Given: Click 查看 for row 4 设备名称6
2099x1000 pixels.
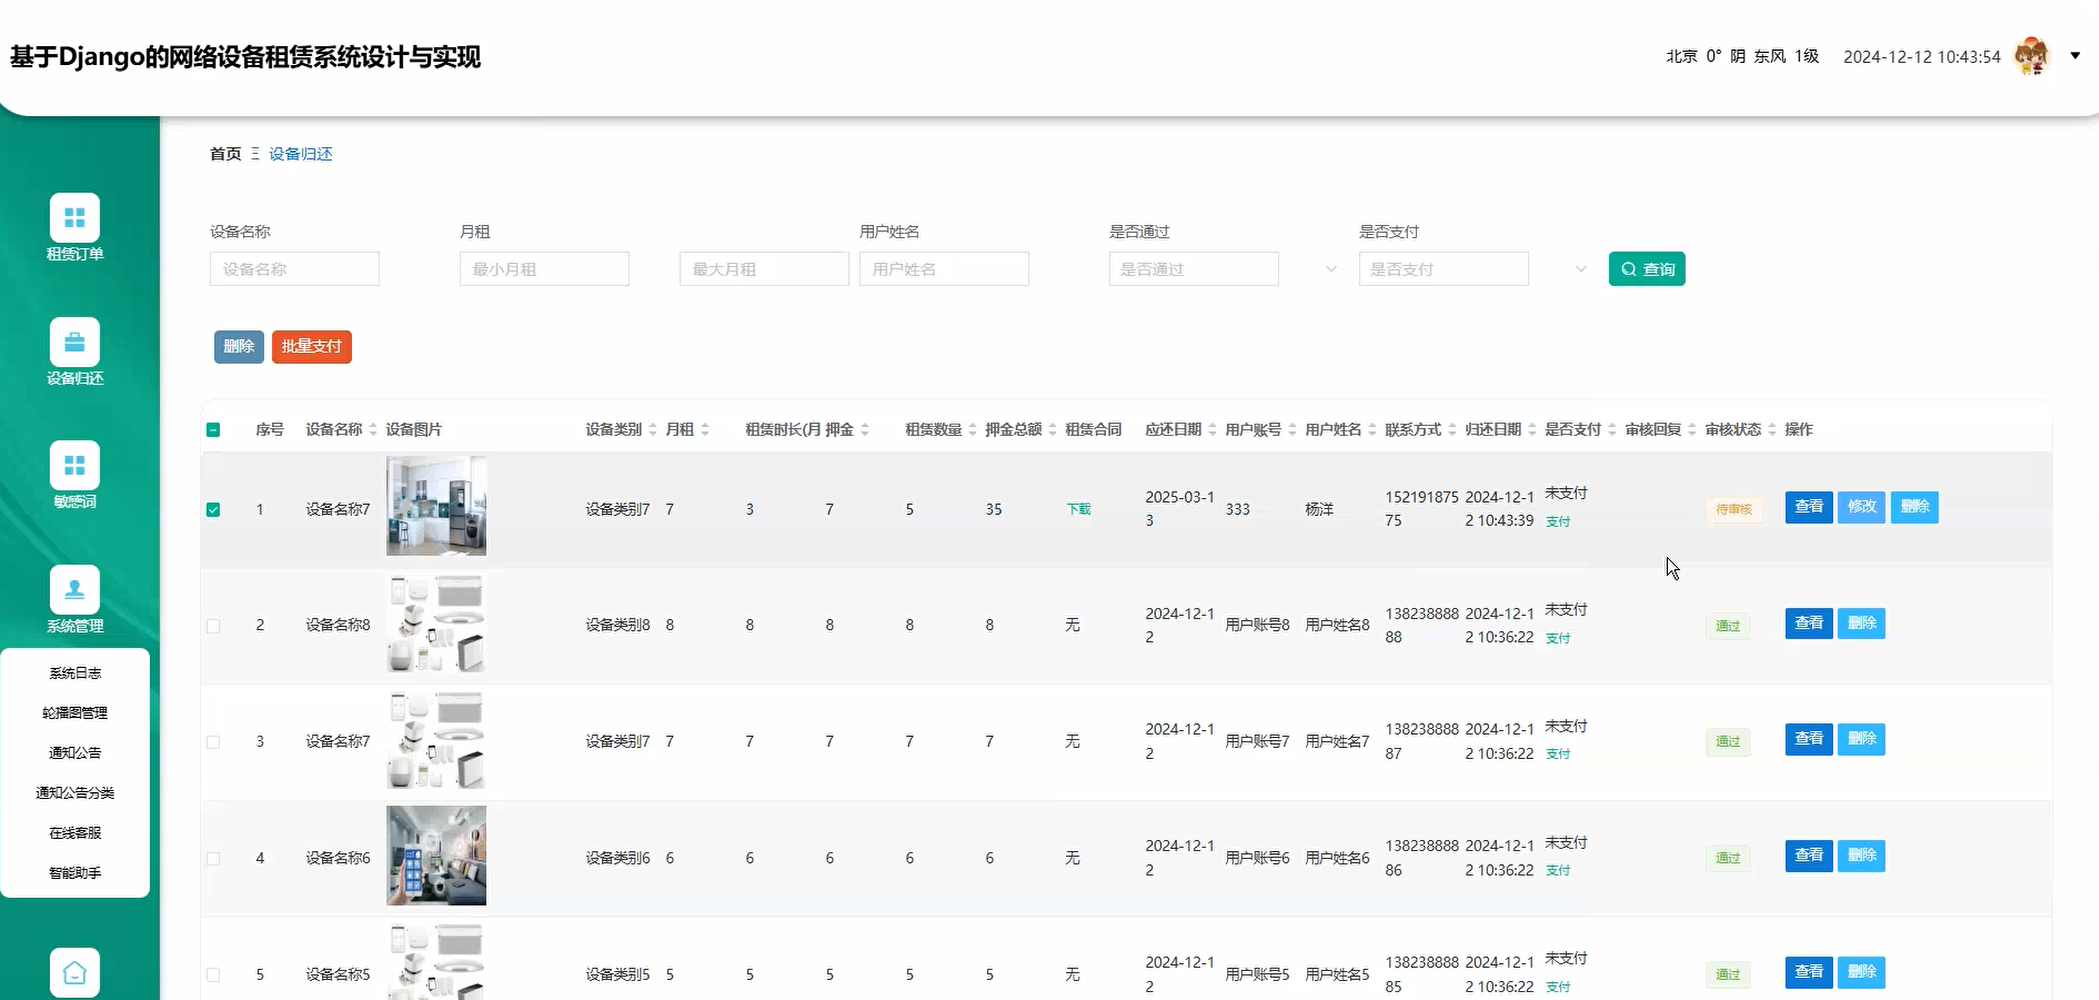Looking at the screenshot, I should pyautogui.click(x=1809, y=856).
